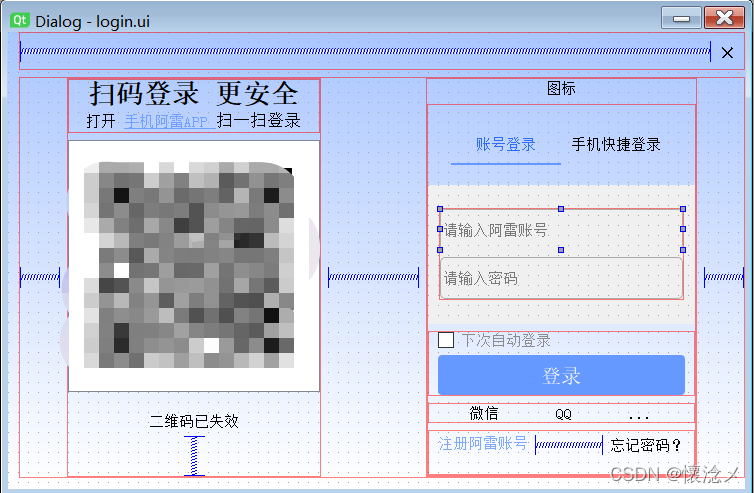754x493 pixels.
Task: Focus the 请输入密码 input field
Action: point(561,278)
